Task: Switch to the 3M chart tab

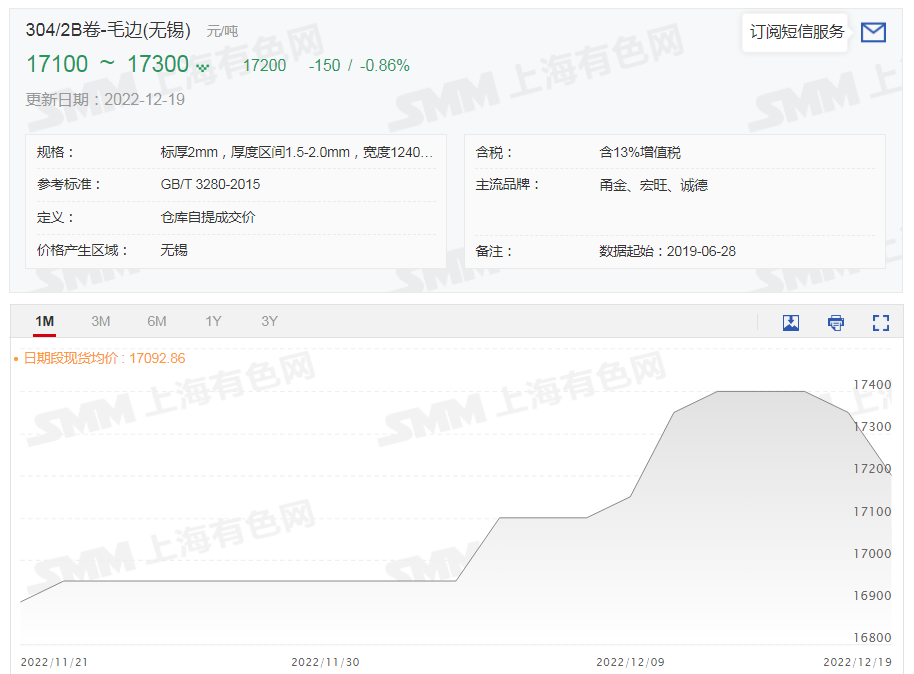Action: click(x=100, y=321)
